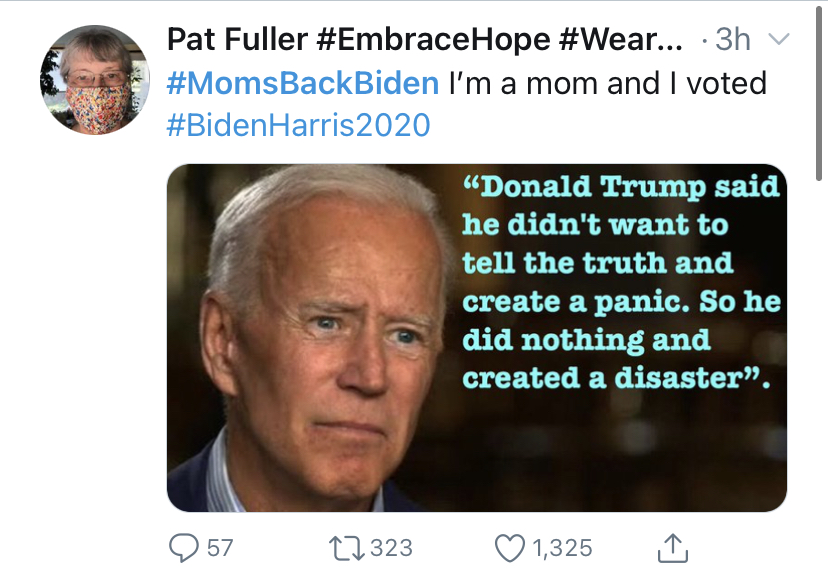This screenshot has width=828, height=582.
Task: Open Pat Fuller's profile from the name
Action: pos(237,40)
